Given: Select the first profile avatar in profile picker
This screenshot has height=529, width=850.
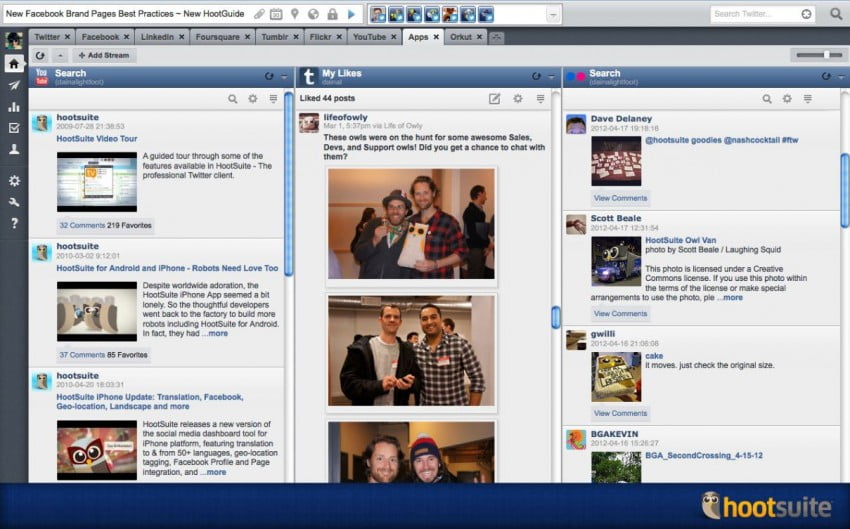Looking at the screenshot, I should click(378, 15).
